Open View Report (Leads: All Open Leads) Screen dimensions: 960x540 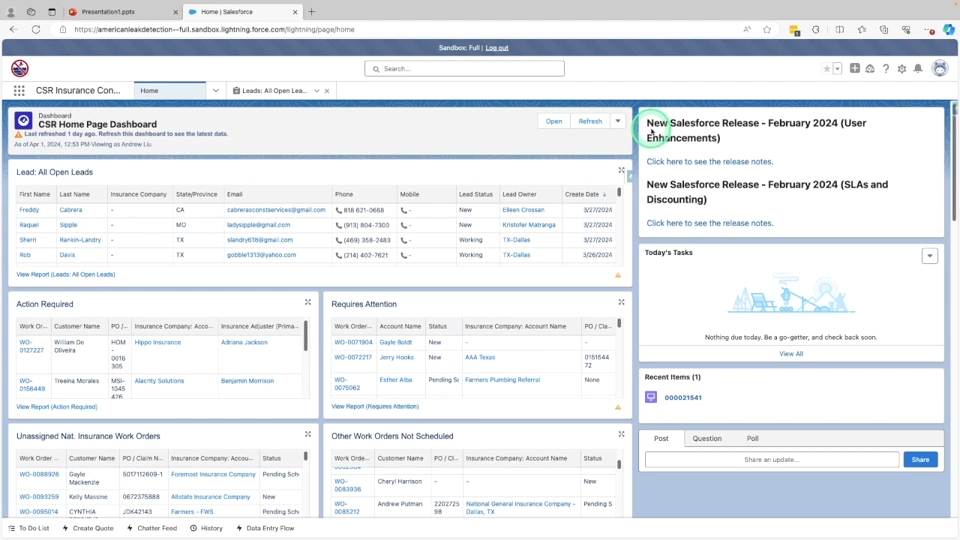click(66, 274)
